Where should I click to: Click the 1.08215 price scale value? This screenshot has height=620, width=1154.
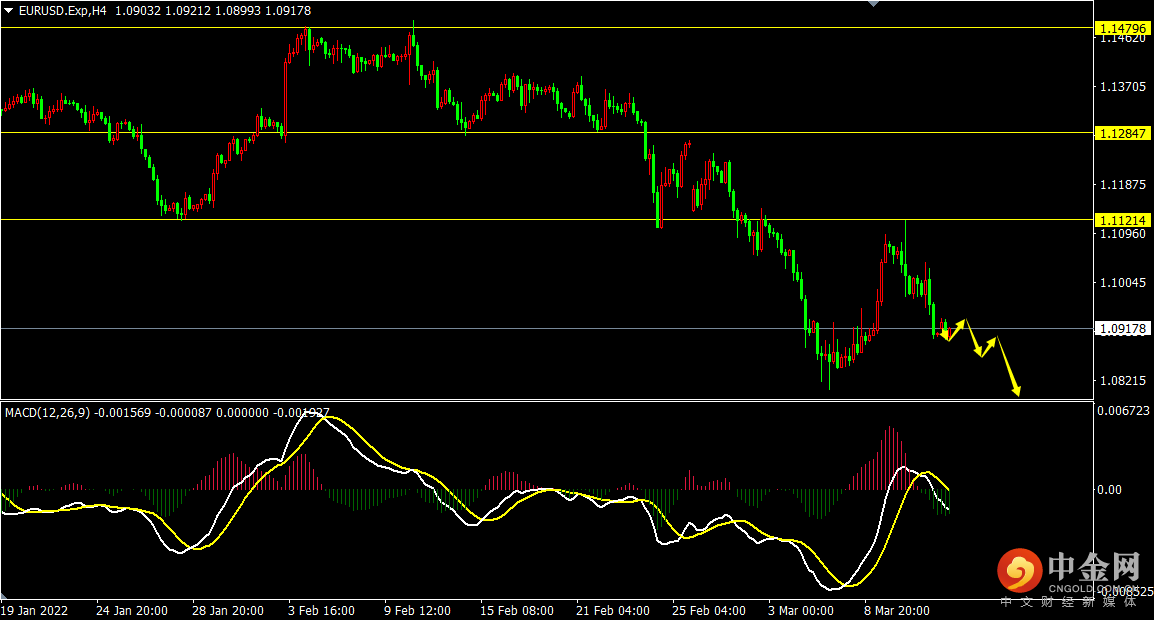pyautogui.click(x=1122, y=381)
